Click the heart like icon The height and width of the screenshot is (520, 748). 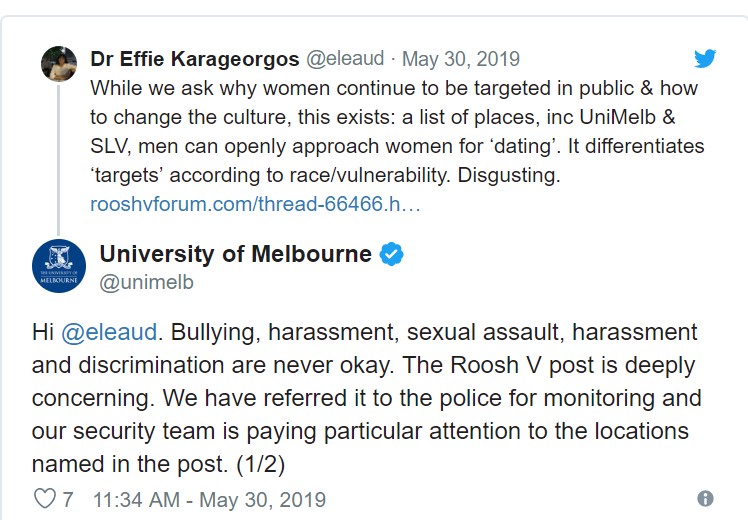point(45,499)
